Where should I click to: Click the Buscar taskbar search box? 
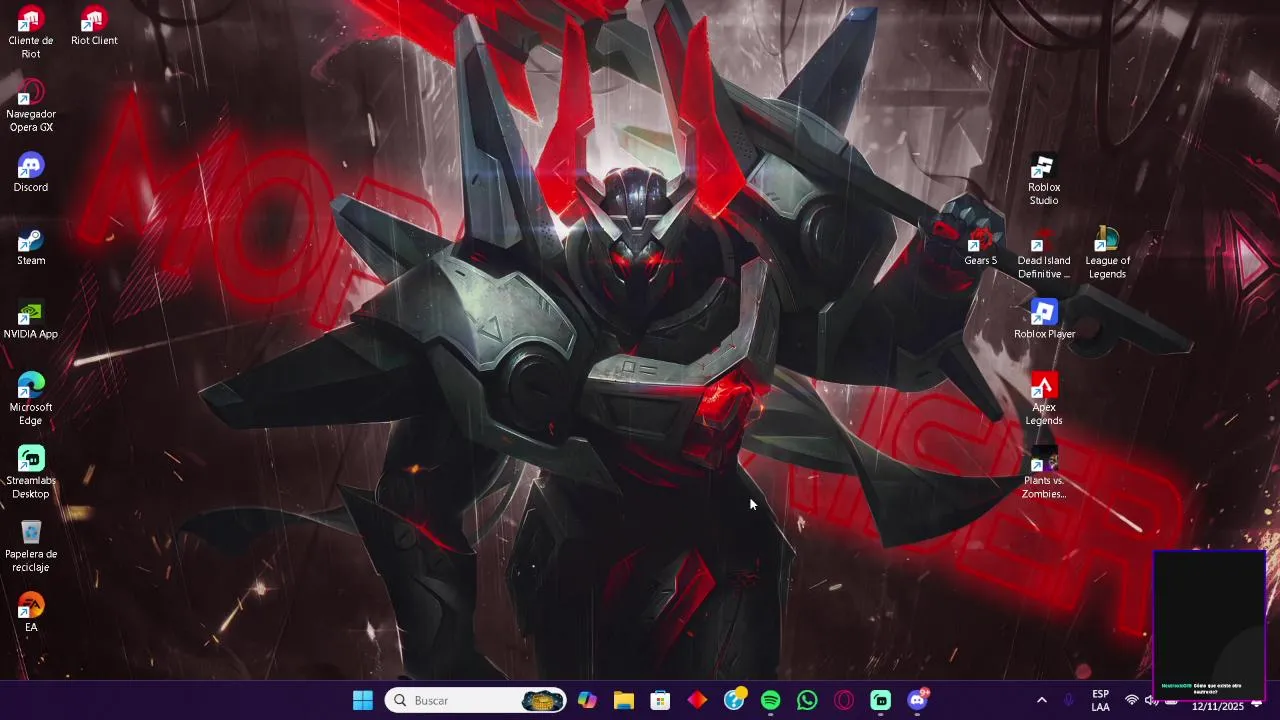coord(475,701)
